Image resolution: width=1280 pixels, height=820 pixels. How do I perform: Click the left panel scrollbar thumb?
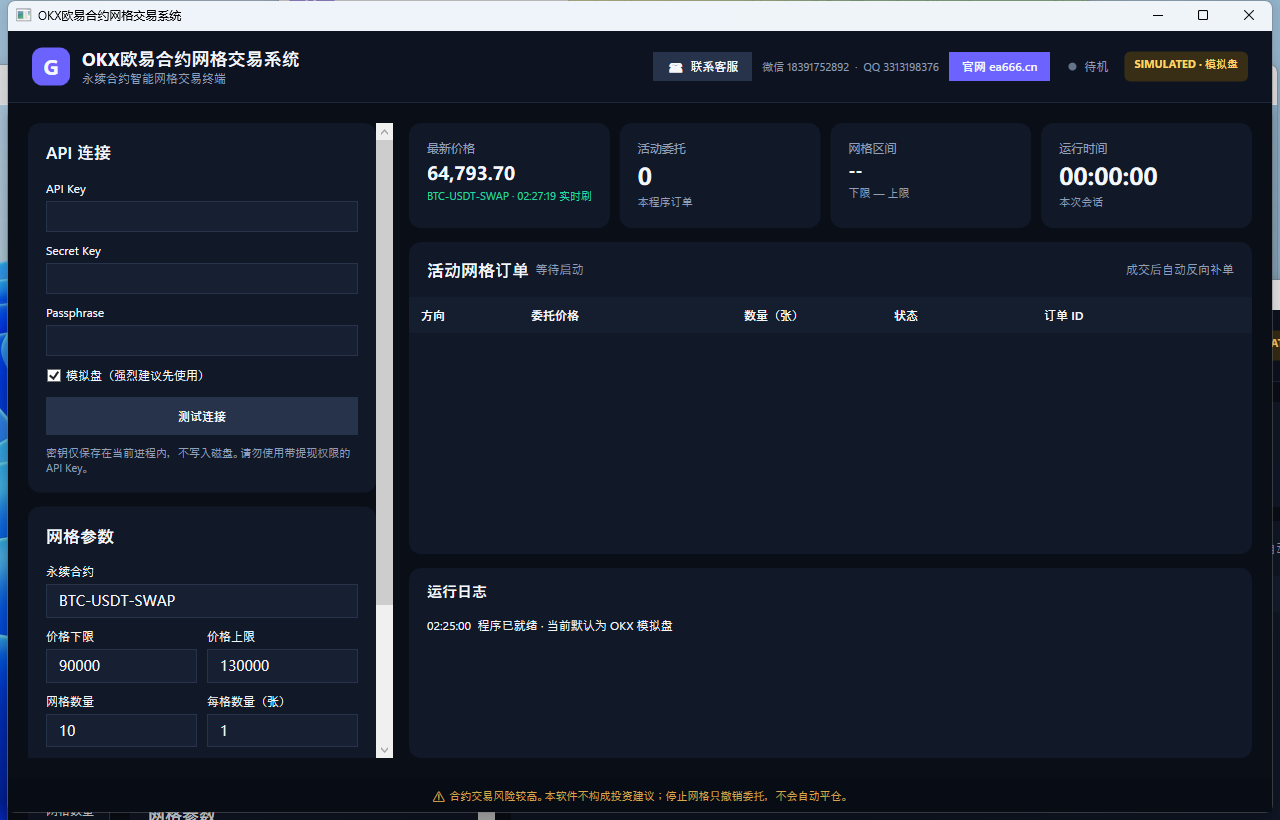click(x=385, y=373)
